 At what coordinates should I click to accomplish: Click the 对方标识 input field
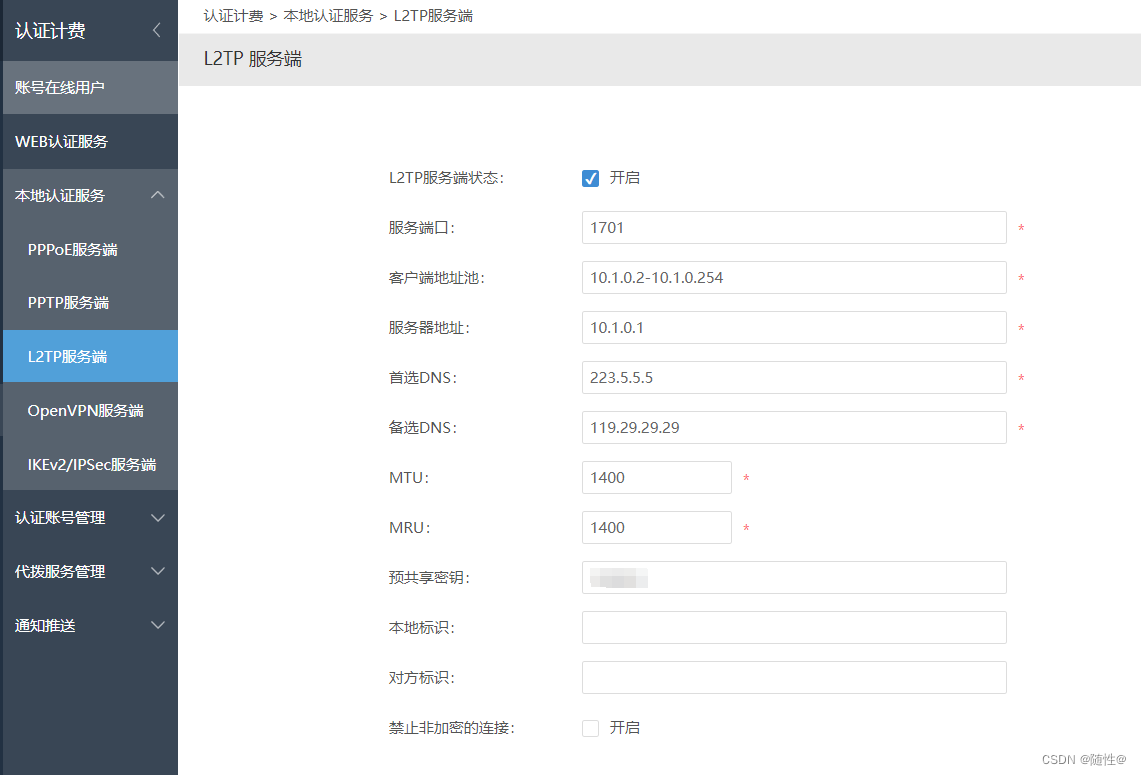pos(794,677)
